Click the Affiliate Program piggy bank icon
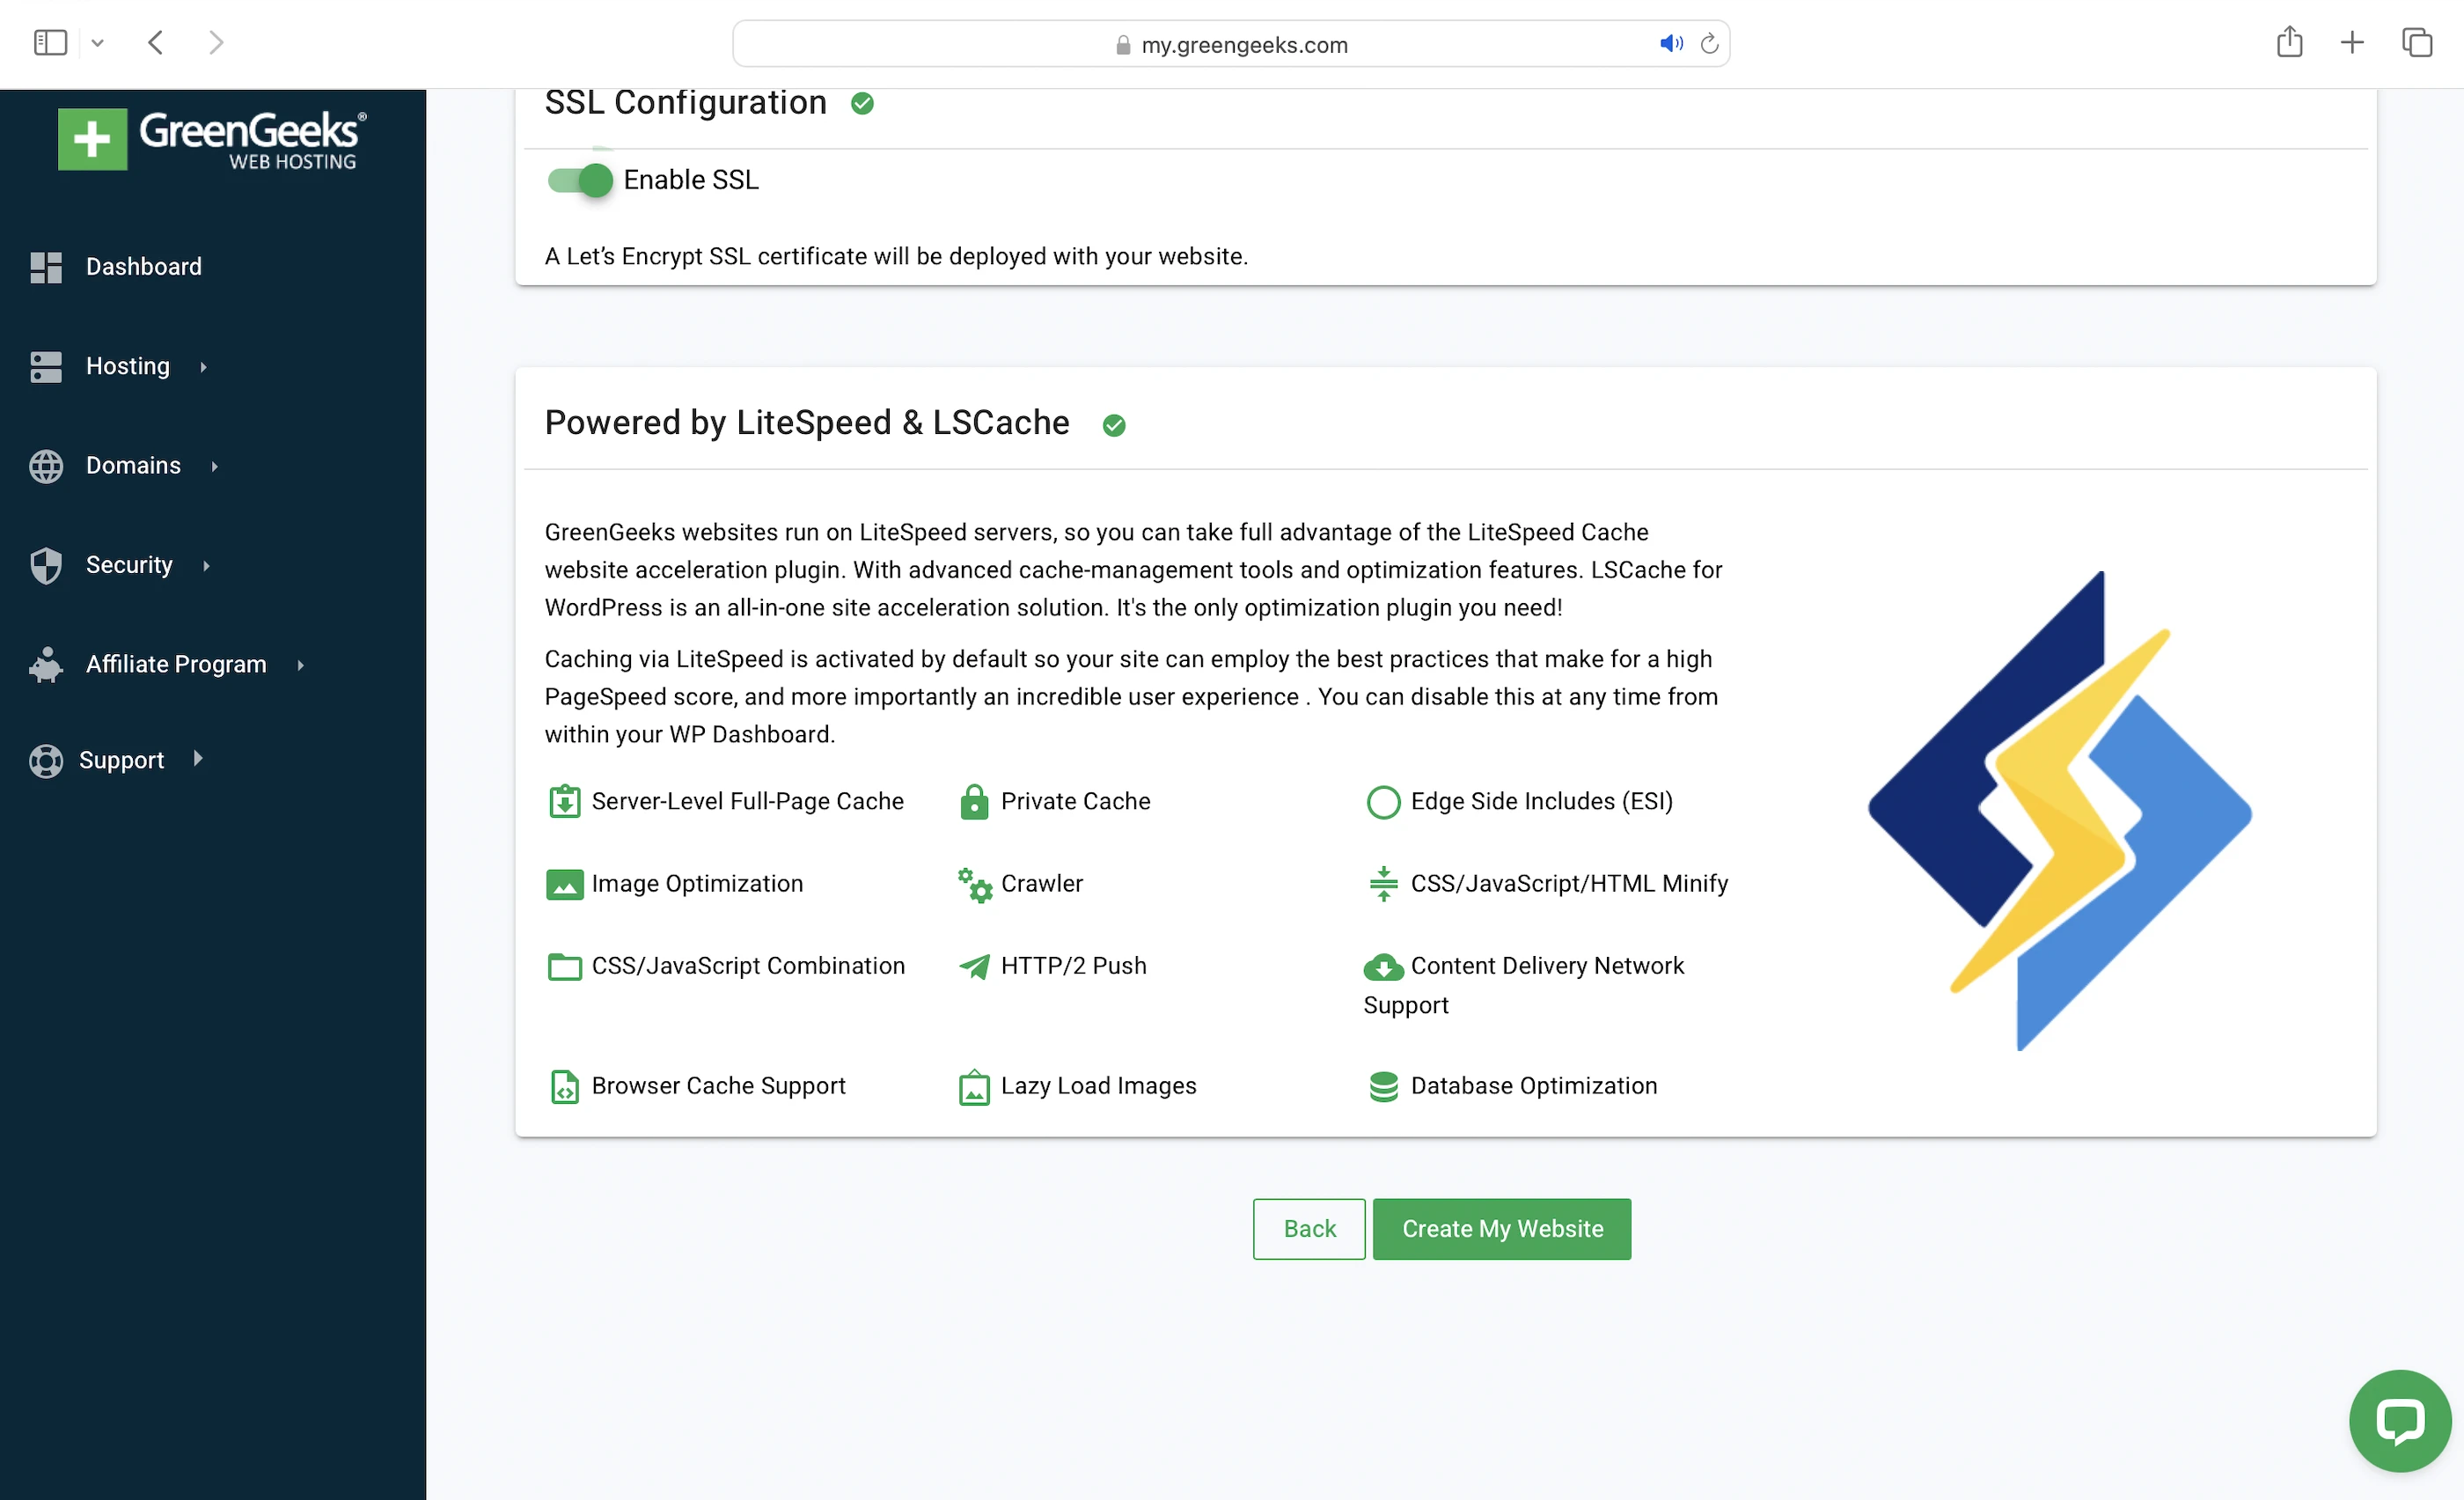2464x1500 pixels. (x=46, y=665)
